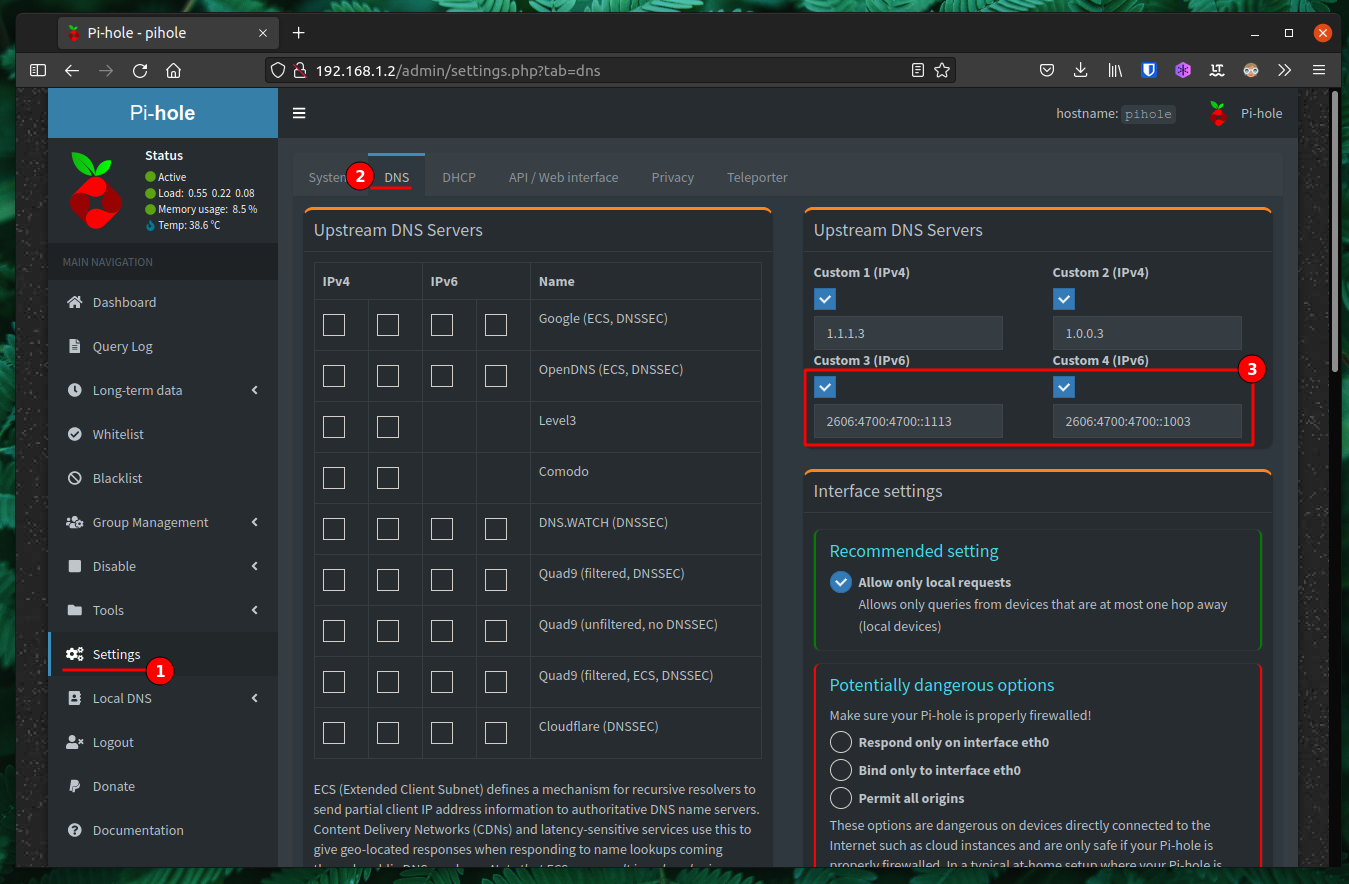Click the Settings gears icon
Viewport: 1349px width, 884px height.
point(74,654)
